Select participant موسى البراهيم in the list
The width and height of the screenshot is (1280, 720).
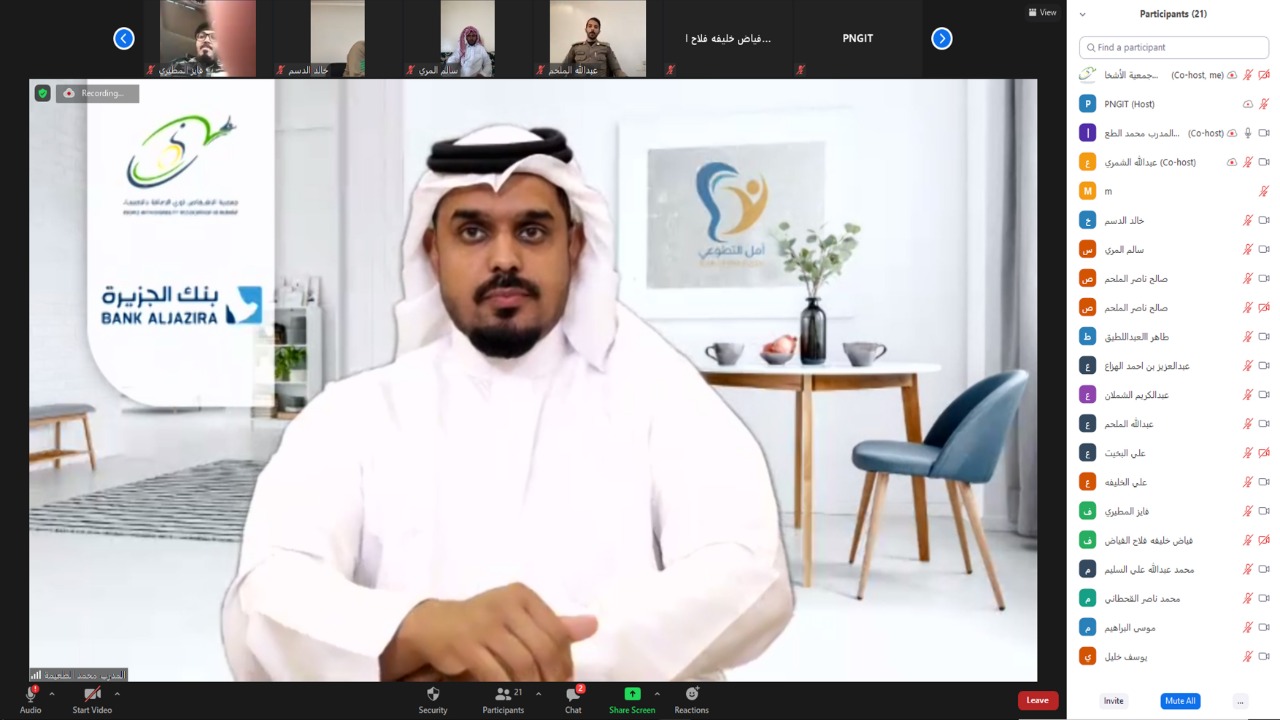click(1174, 628)
